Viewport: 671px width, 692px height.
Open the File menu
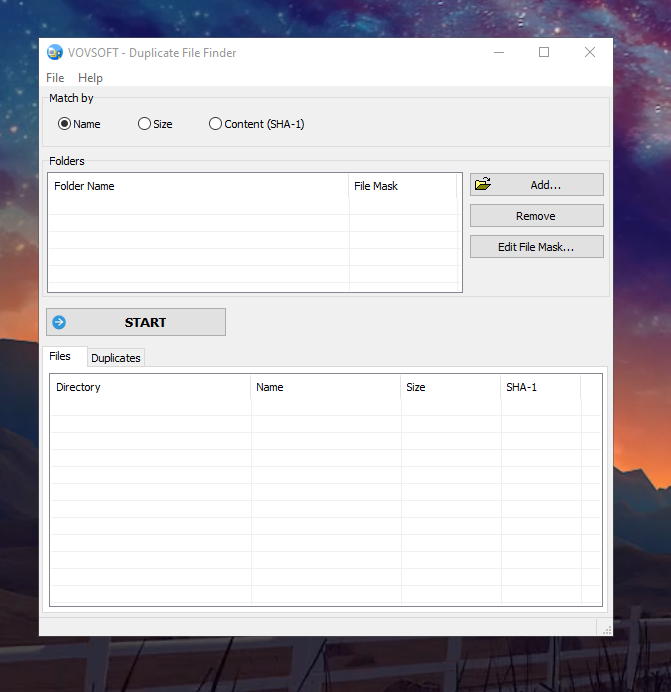click(x=55, y=78)
